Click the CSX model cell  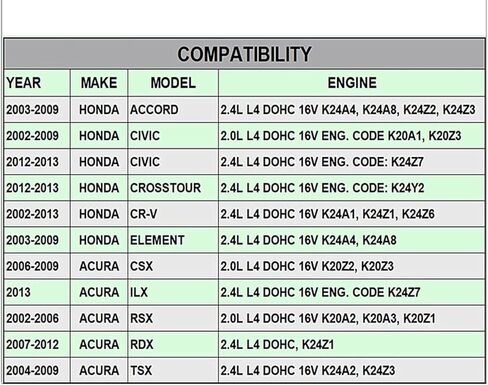(x=173, y=266)
